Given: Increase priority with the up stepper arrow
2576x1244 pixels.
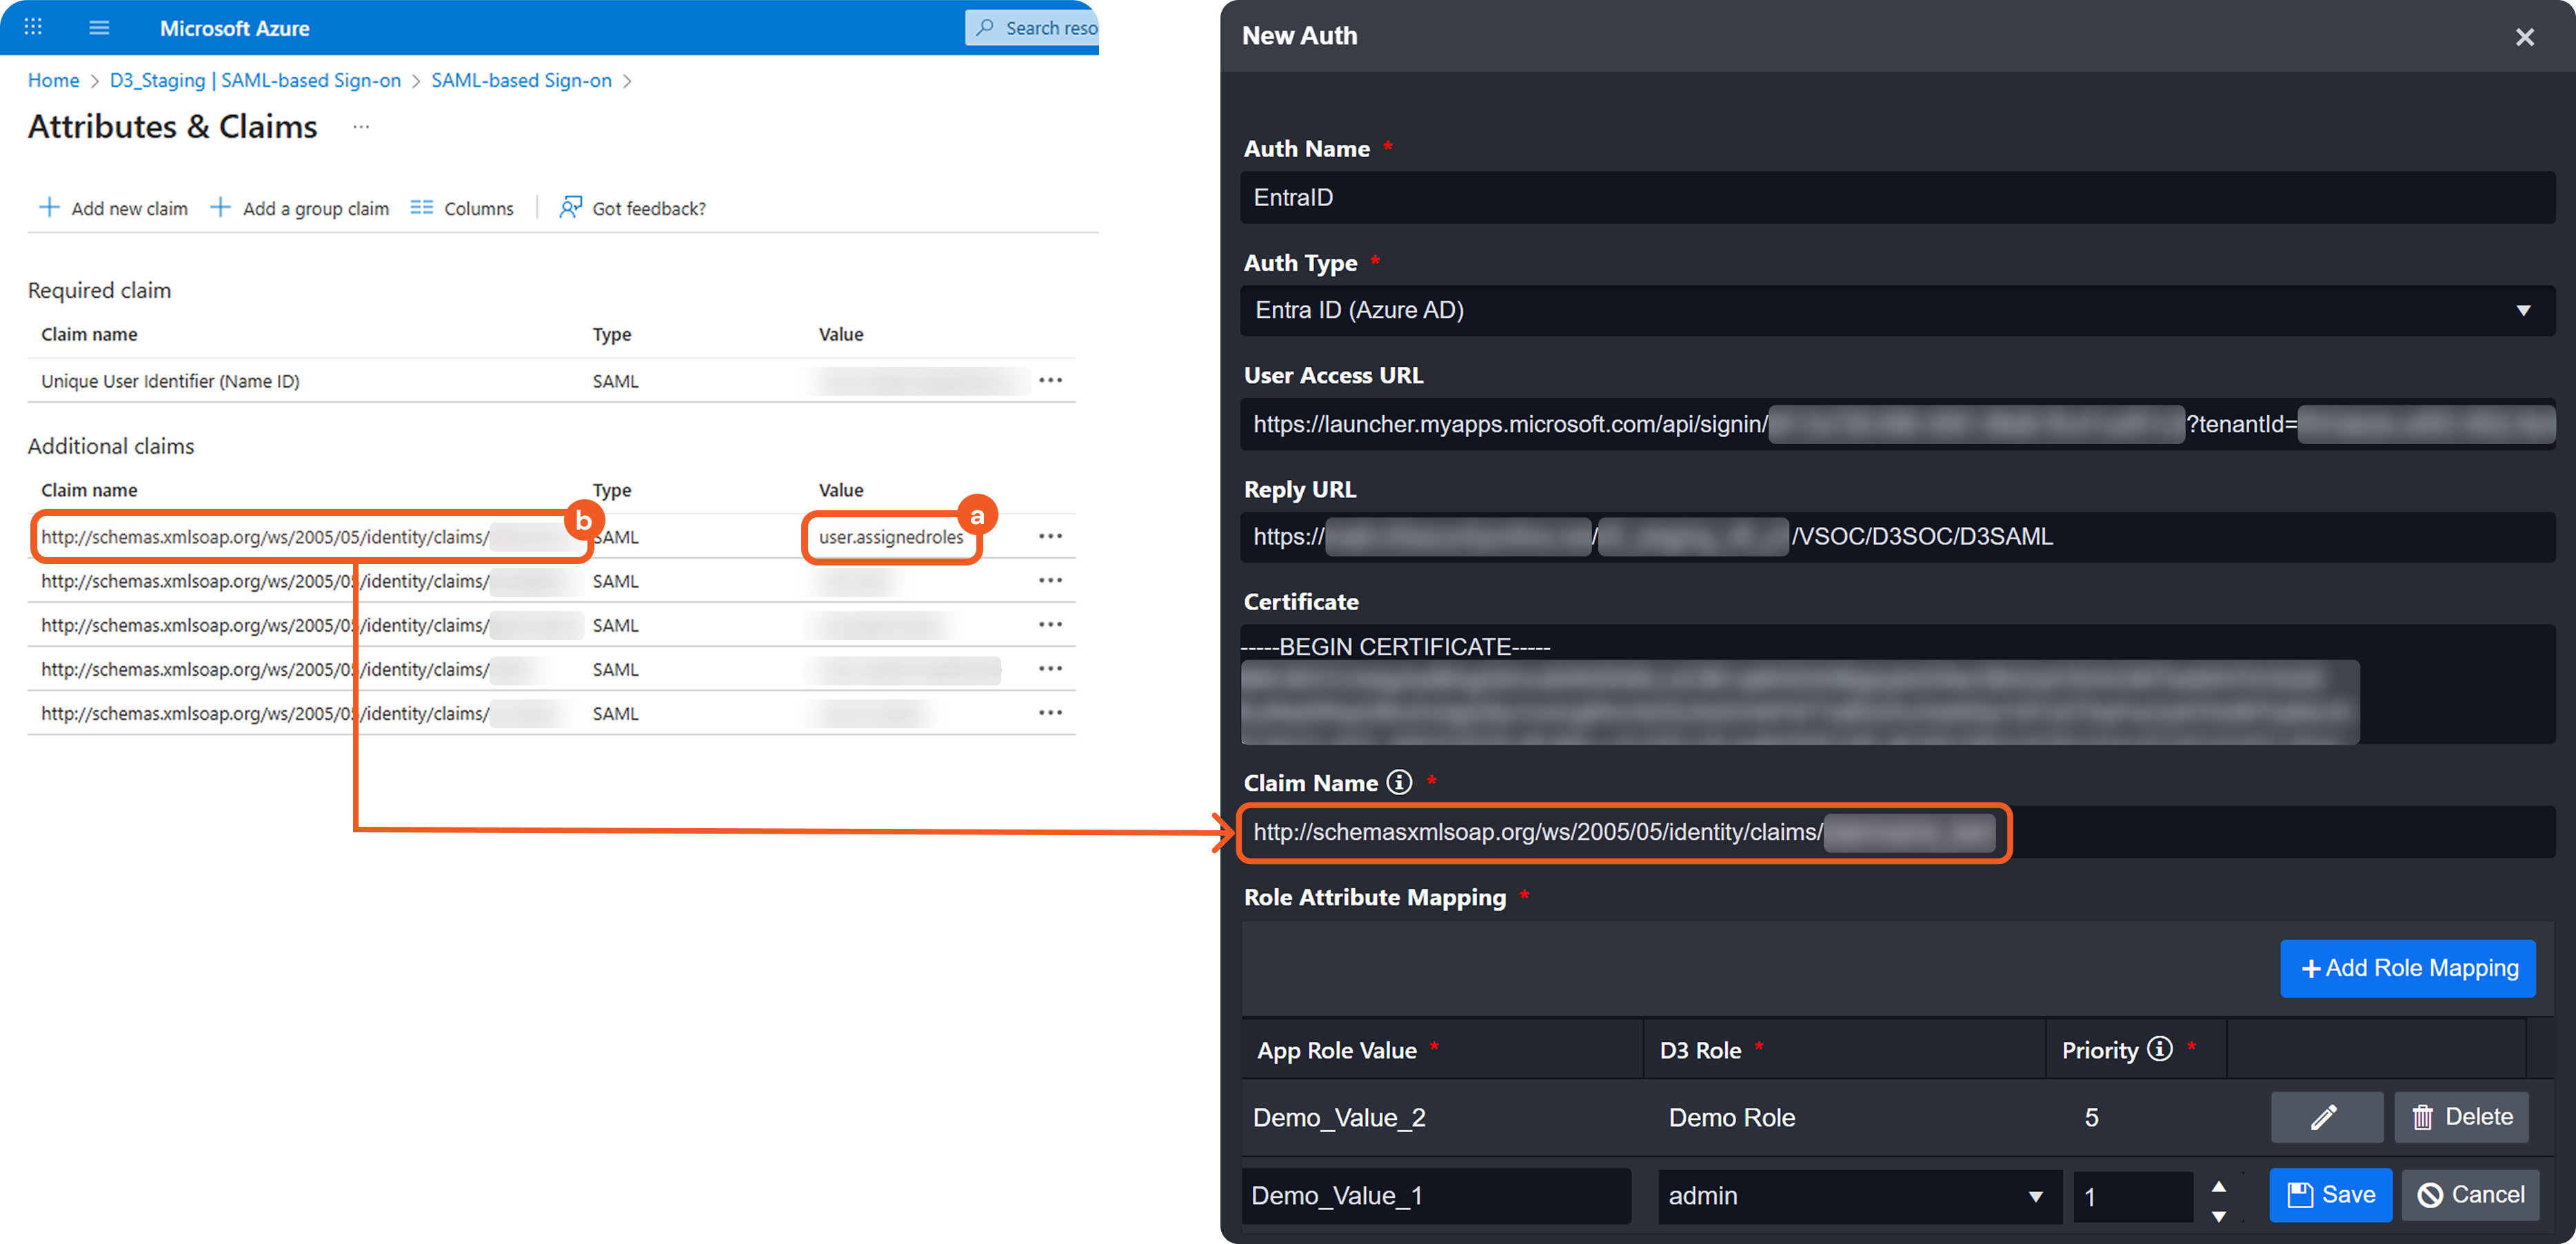Looking at the screenshot, I should point(2219,1186).
